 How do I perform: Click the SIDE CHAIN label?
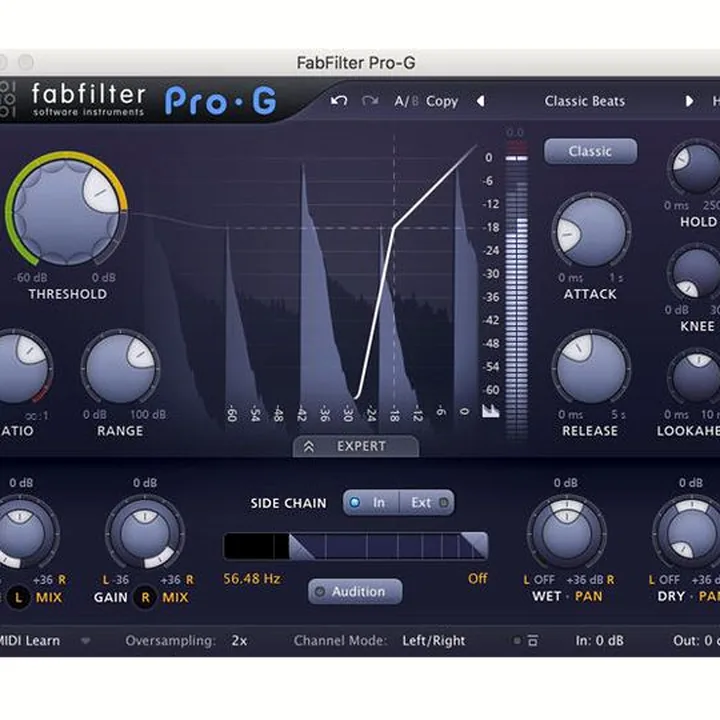click(288, 503)
